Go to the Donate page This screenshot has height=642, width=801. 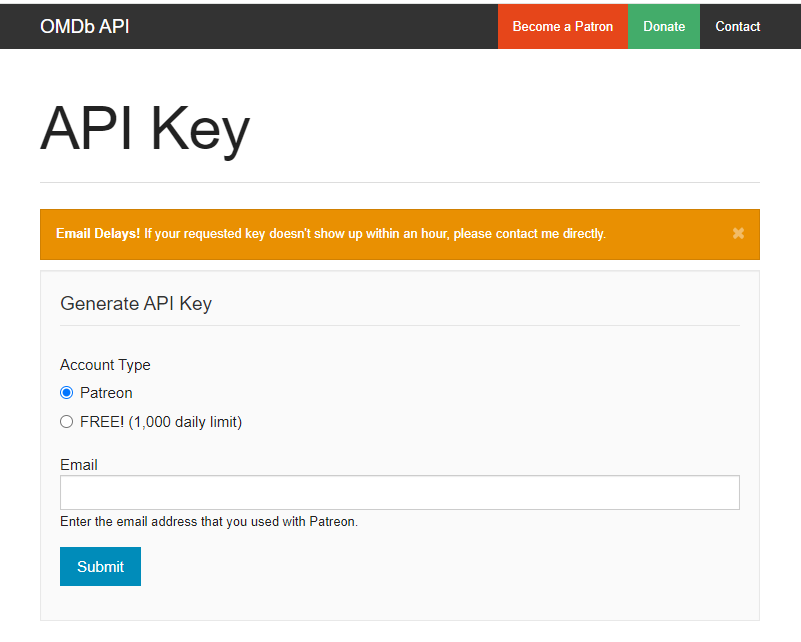pyautogui.click(x=664, y=27)
